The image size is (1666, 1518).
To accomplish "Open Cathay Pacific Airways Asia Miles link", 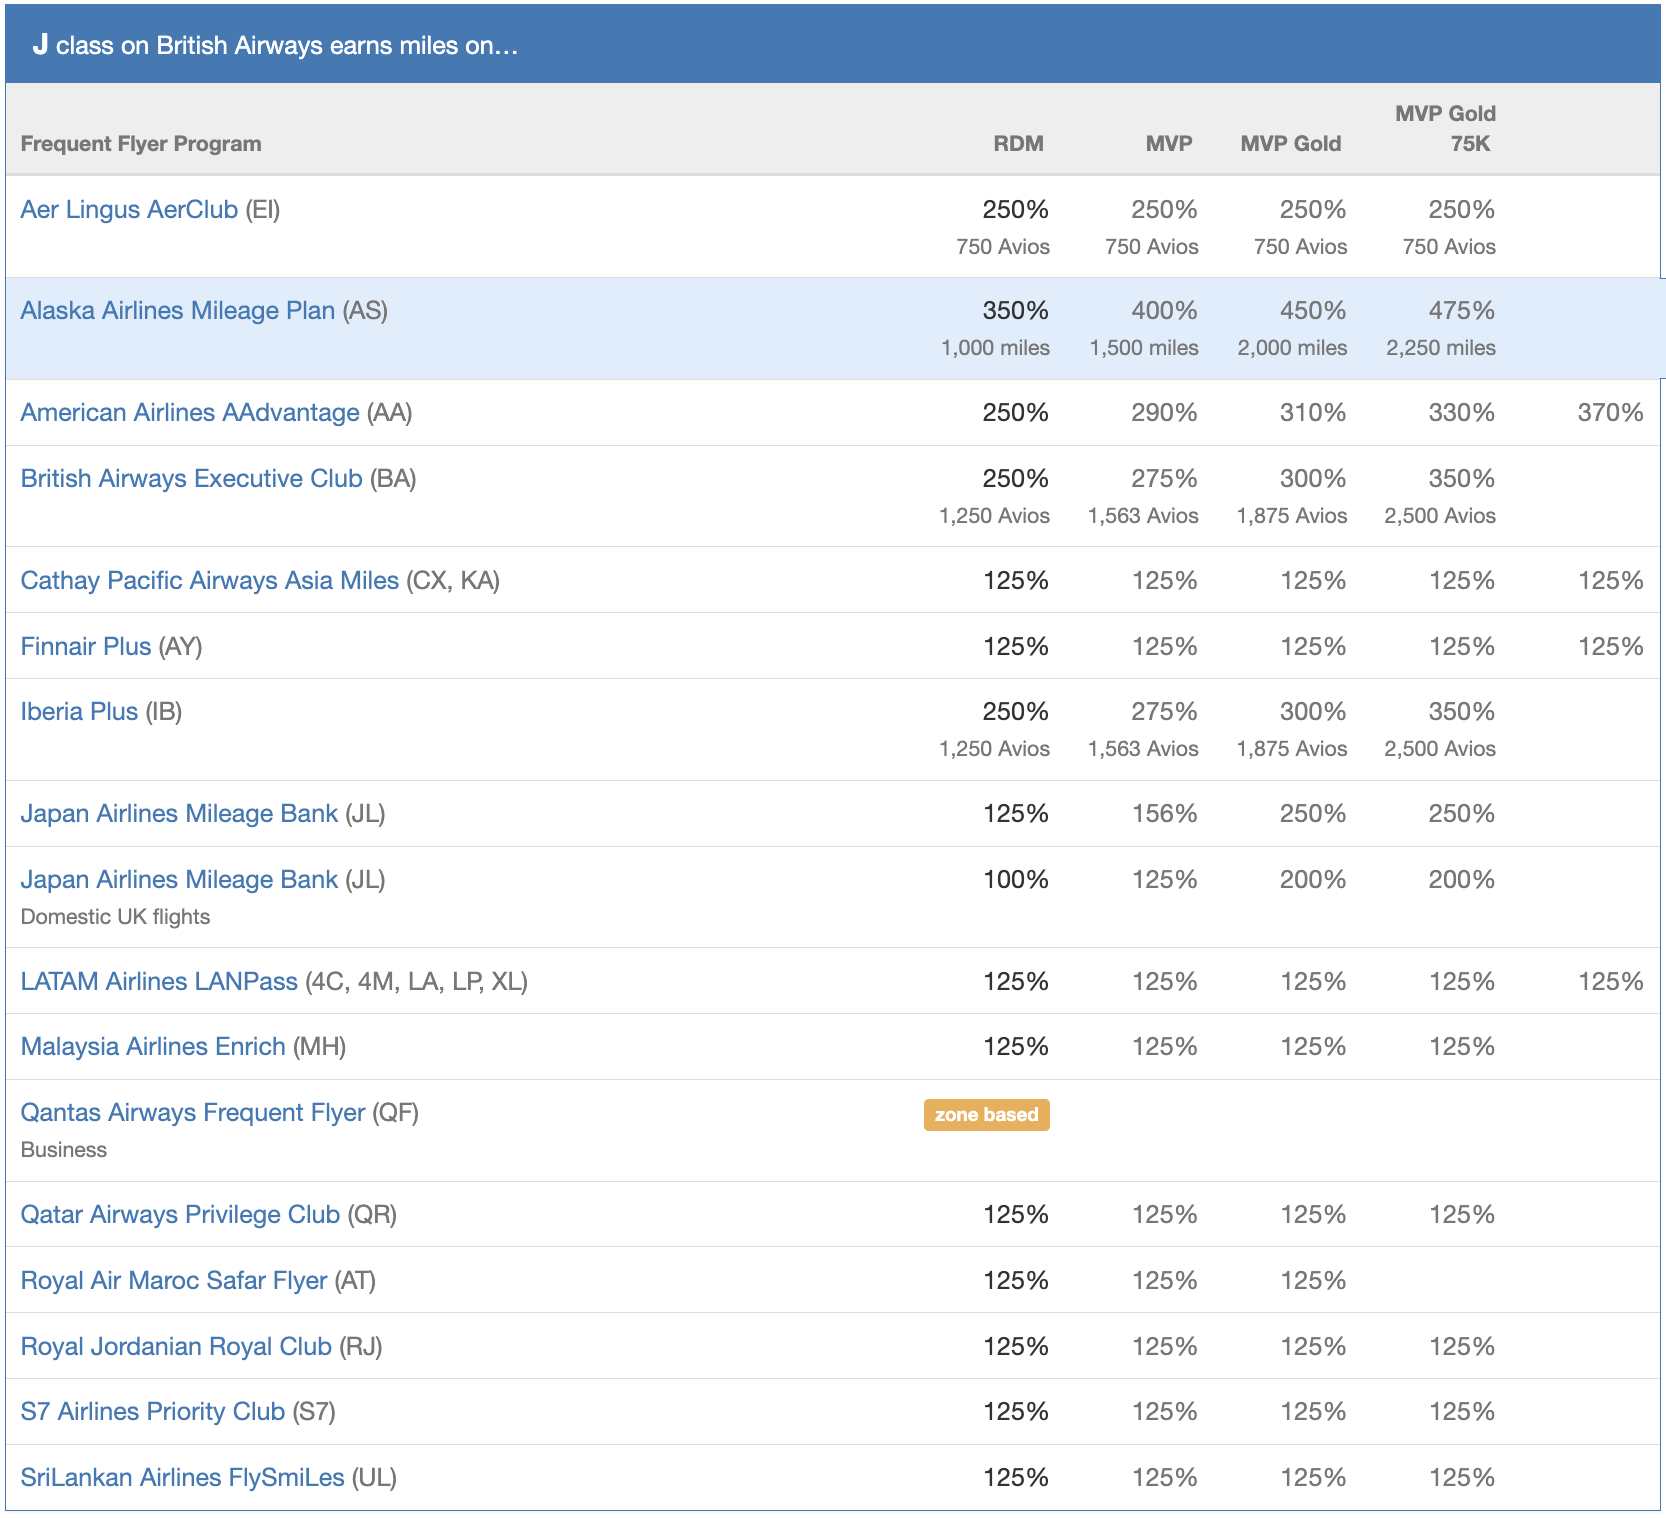I will coord(210,581).
